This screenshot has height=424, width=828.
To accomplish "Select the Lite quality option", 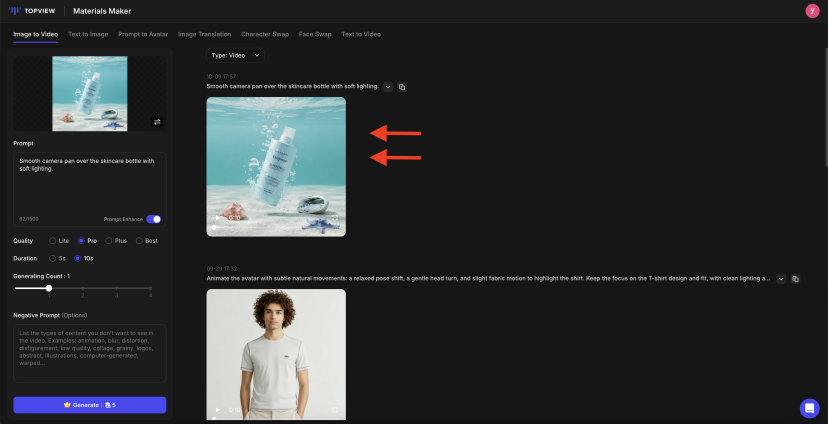I will tap(52, 241).
